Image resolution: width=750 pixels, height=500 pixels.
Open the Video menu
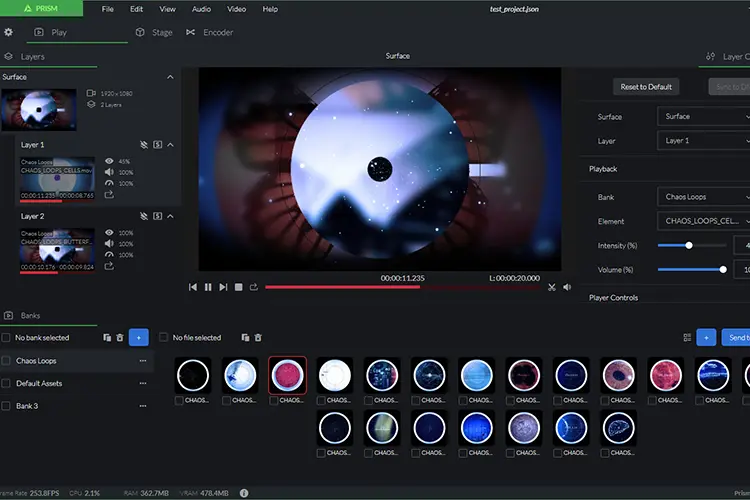(236, 9)
